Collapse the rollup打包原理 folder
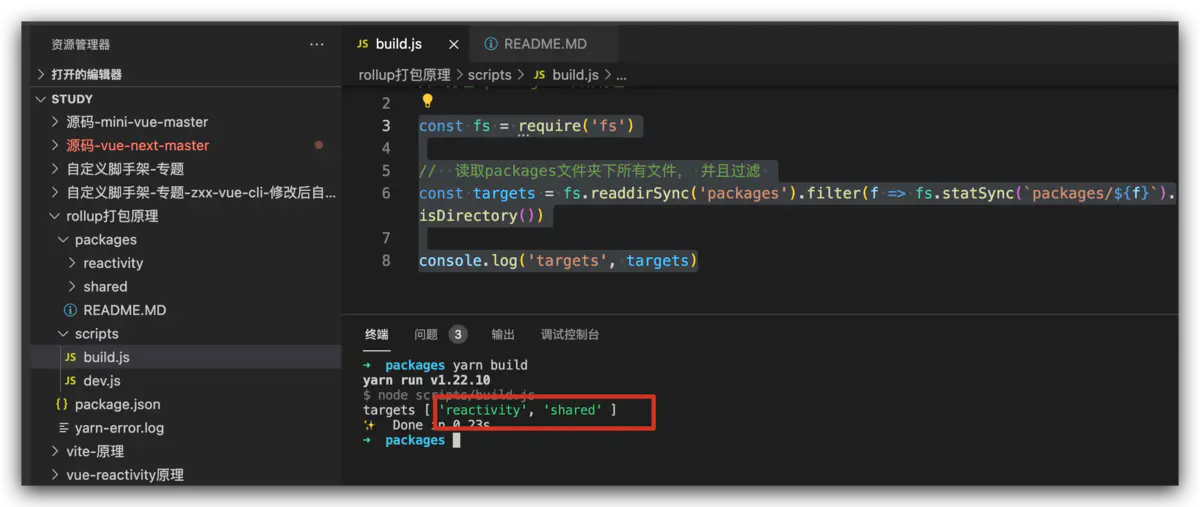1200x507 pixels. (x=55, y=216)
